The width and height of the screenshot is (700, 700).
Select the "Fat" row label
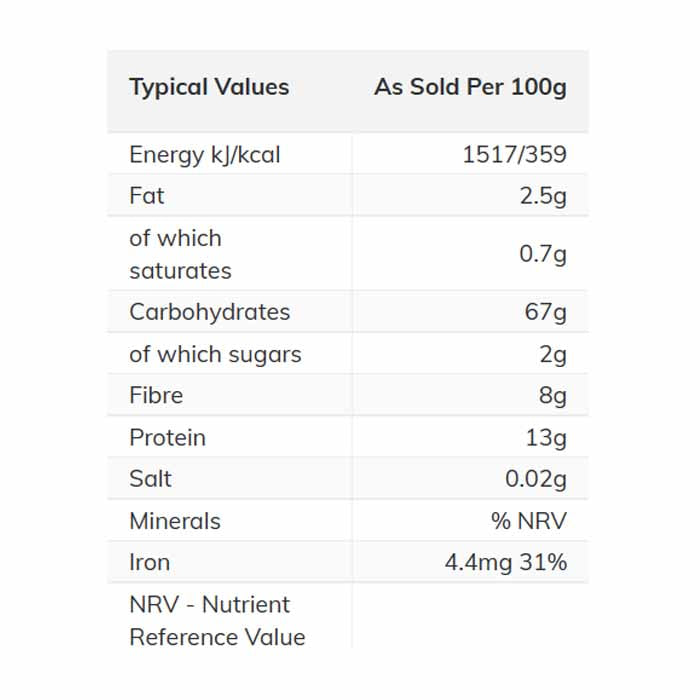147,196
